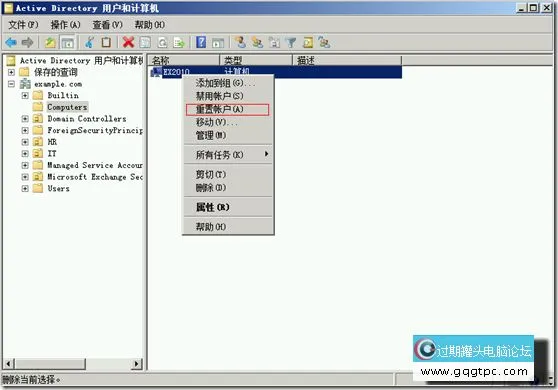
Task: Open 所有任务(K) submenu
Action: 228,155
